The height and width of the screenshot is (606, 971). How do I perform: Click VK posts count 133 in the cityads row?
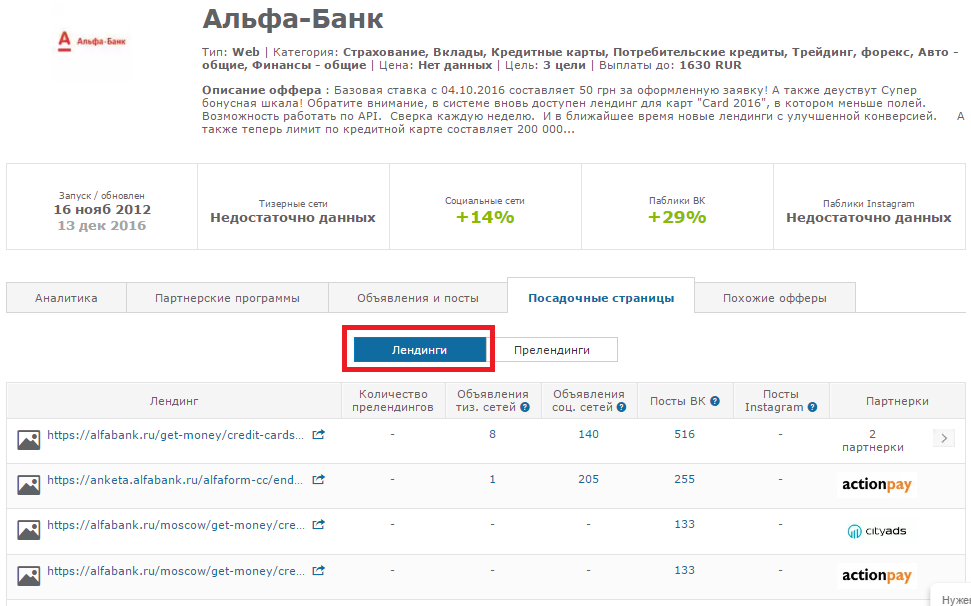(x=684, y=524)
